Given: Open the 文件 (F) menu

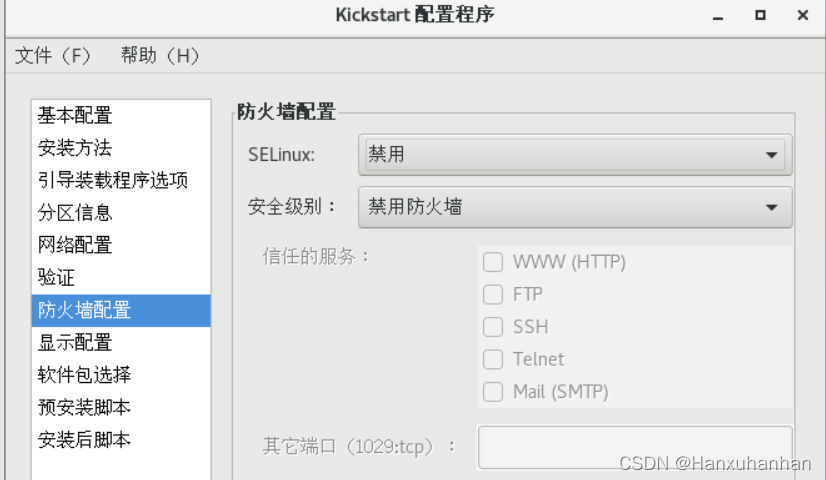Looking at the screenshot, I should (x=53, y=56).
